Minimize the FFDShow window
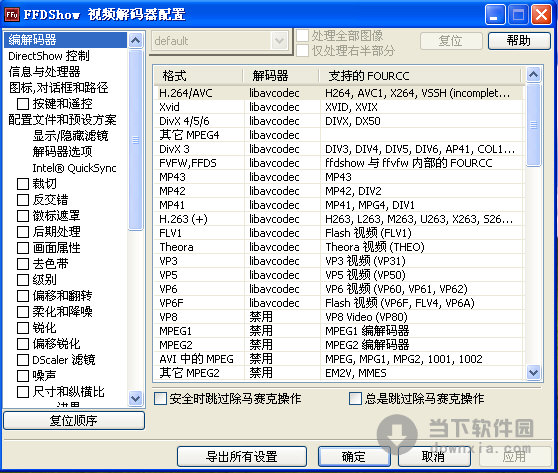 [x=495, y=15]
